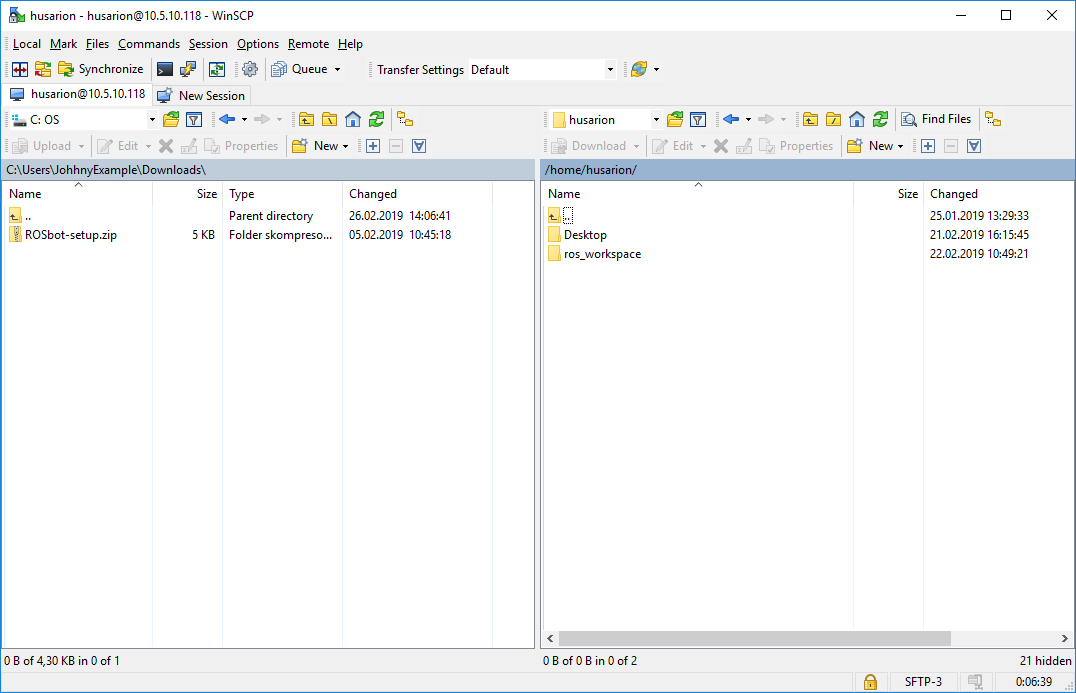Screen dimensions: 1076x693
Task: Click the SFTP-3 protocol status indicator
Action: click(923, 681)
